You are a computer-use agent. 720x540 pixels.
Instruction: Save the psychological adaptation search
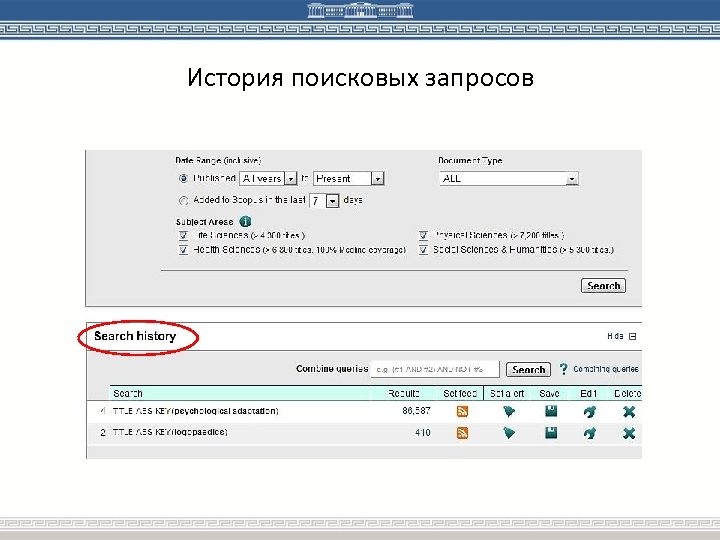tap(551, 411)
